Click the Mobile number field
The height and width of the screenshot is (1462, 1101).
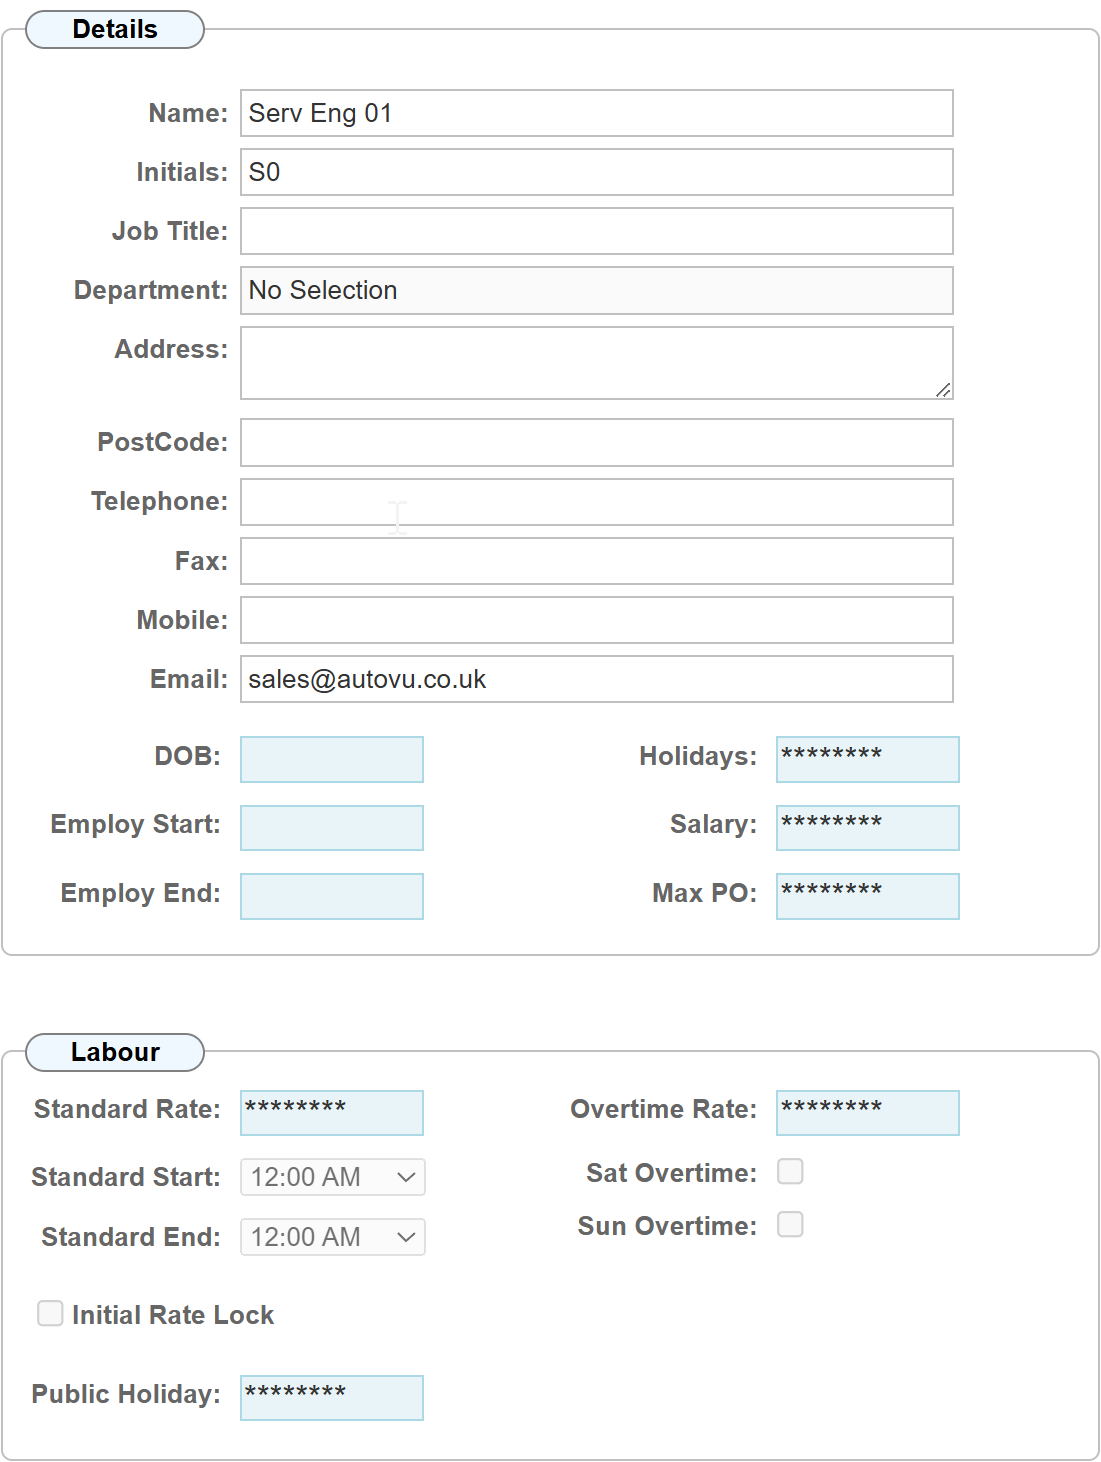[x=596, y=620]
